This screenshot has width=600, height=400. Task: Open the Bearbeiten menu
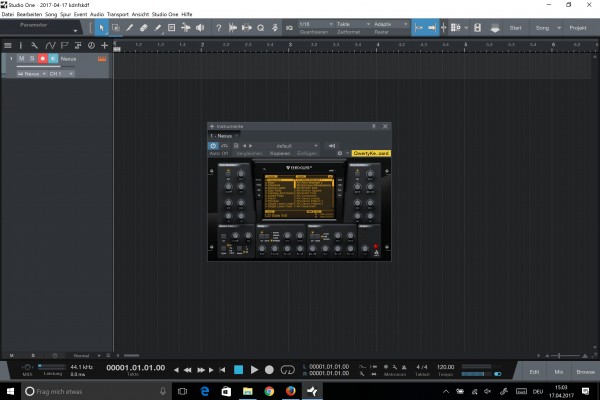29,14
